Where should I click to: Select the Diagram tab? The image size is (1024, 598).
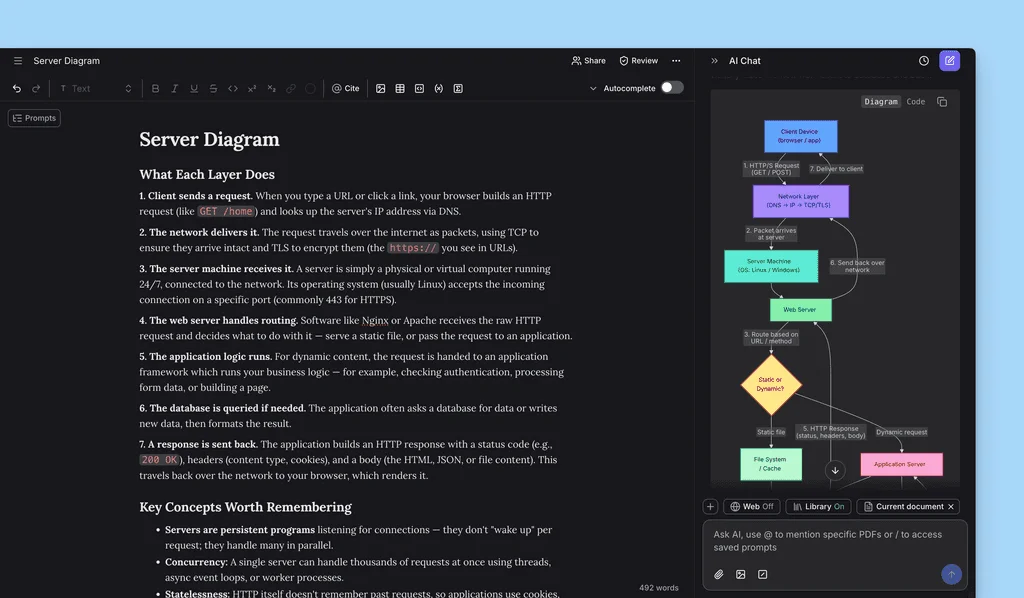[x=881, y=102]
